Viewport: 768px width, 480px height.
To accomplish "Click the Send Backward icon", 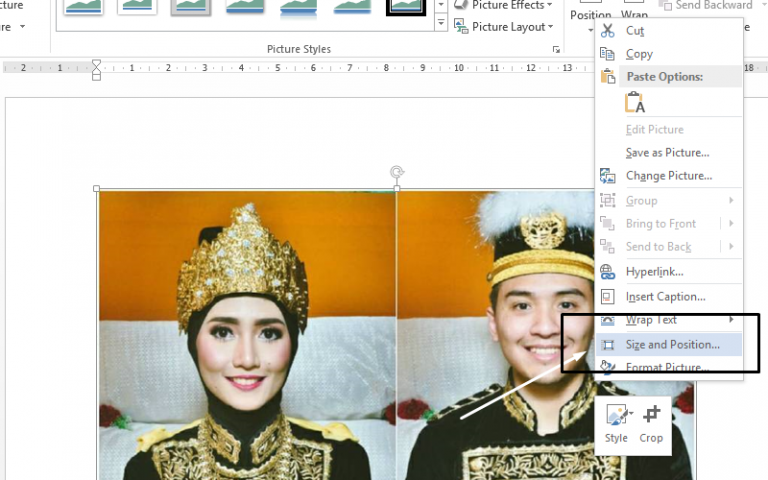I will (x=665, y=5).
